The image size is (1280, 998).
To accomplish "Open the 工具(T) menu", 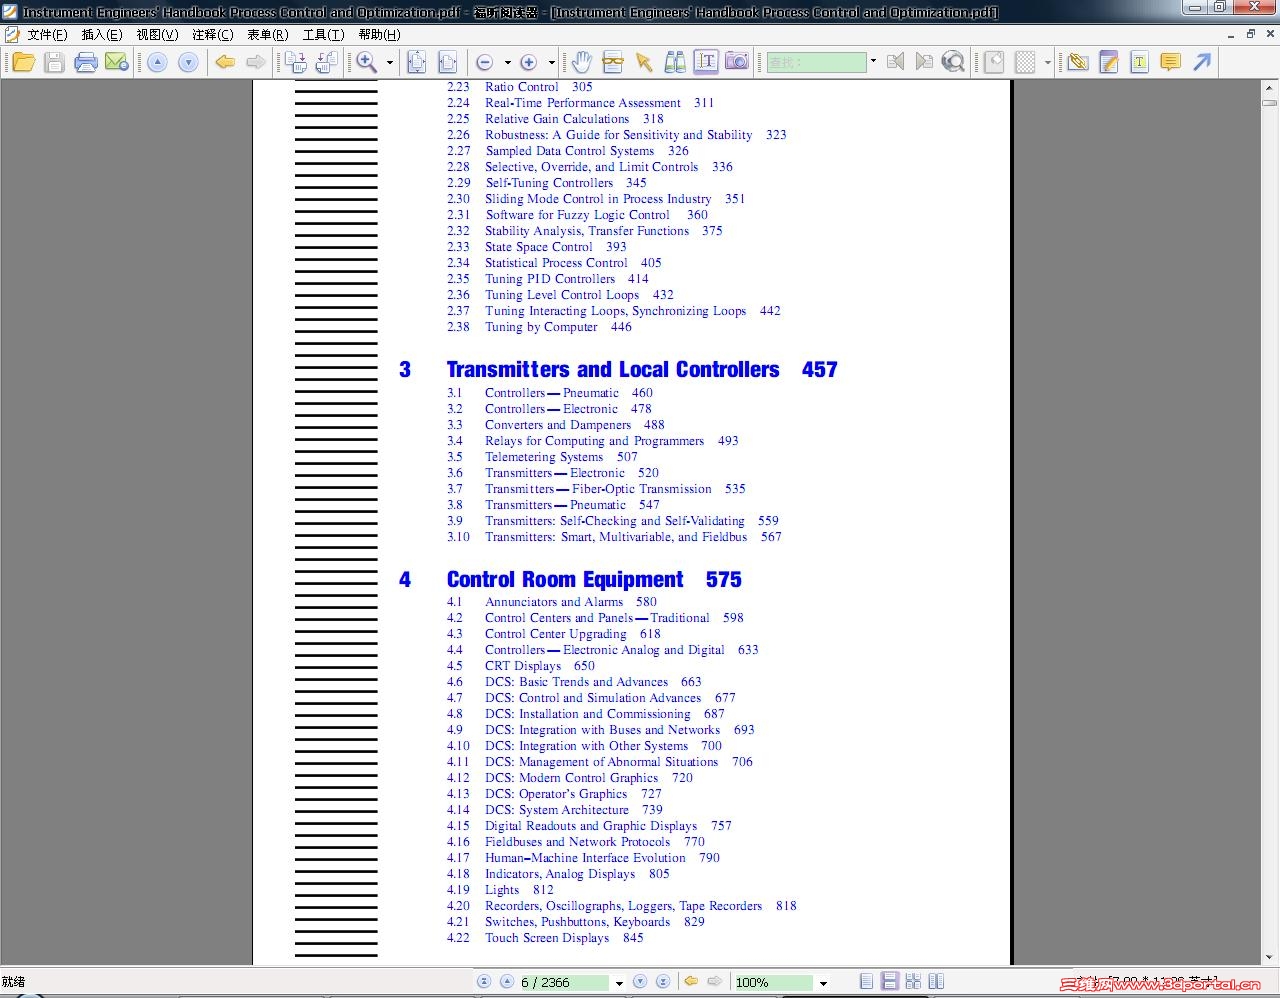I will 323,34.
